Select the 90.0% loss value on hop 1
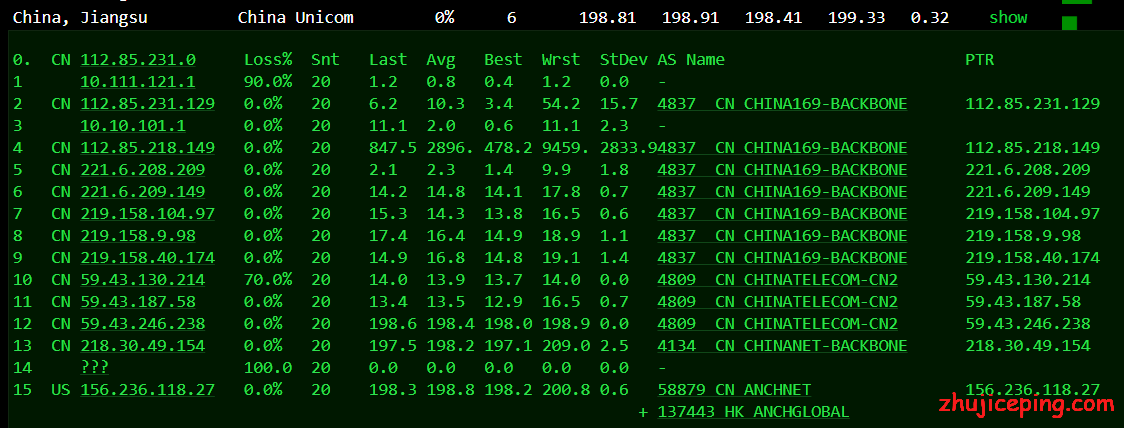 point(268,82)
